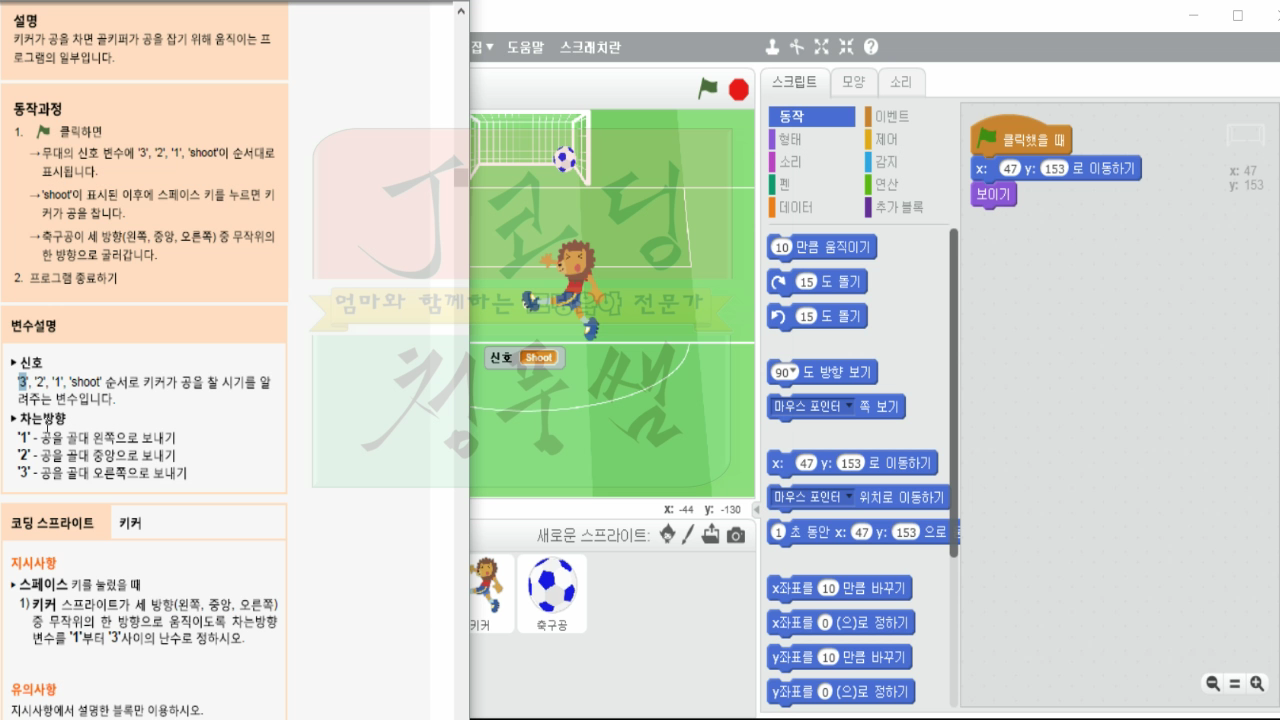Click the blocks palette vertical scrollbar

click(953, 392)
